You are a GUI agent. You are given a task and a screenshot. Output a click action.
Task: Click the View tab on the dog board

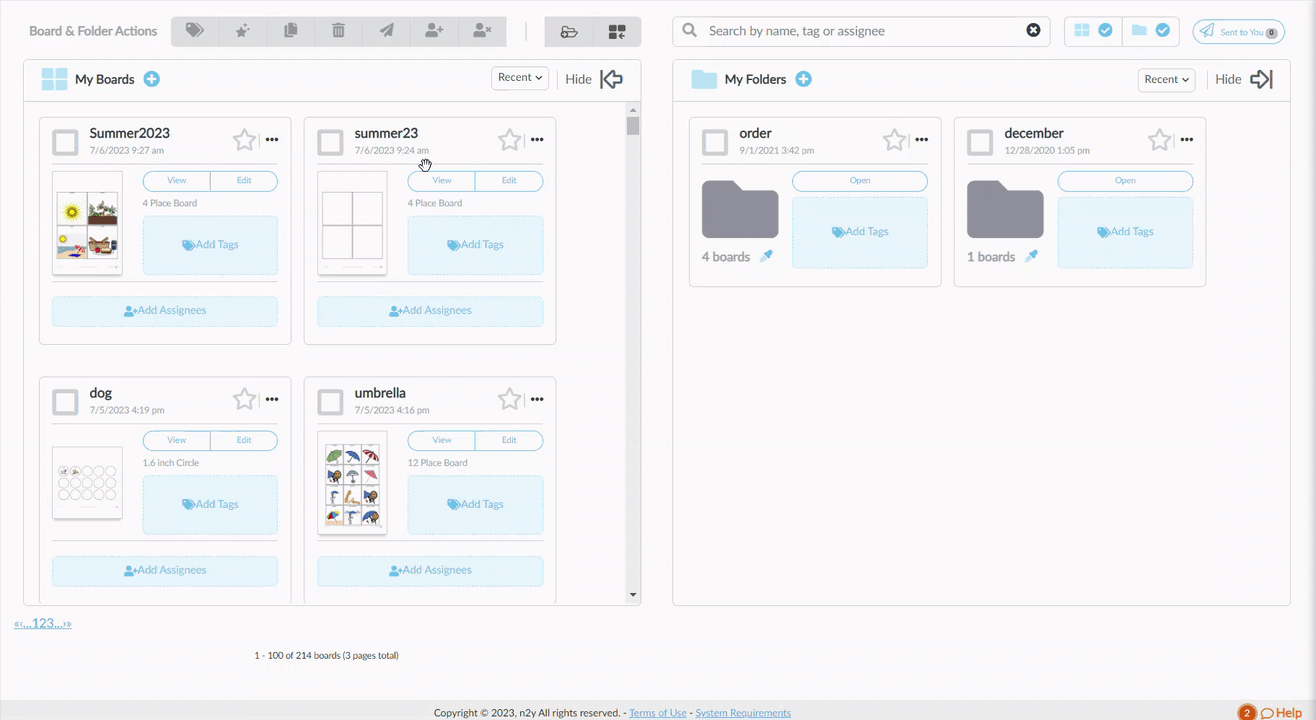pyautogui.click(x=177, y=441)
